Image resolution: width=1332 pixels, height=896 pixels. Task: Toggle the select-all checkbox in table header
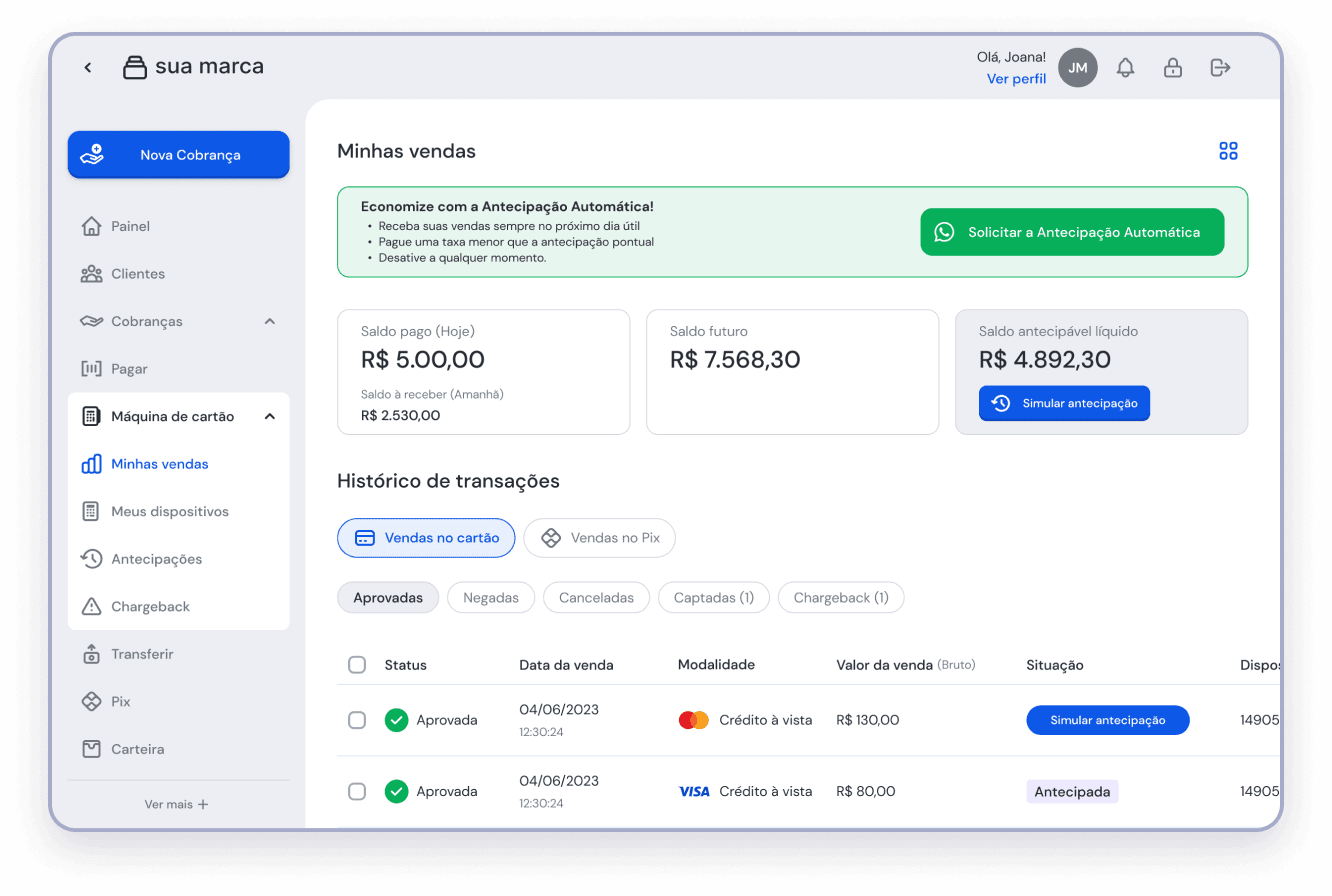[x=357, y=665]
